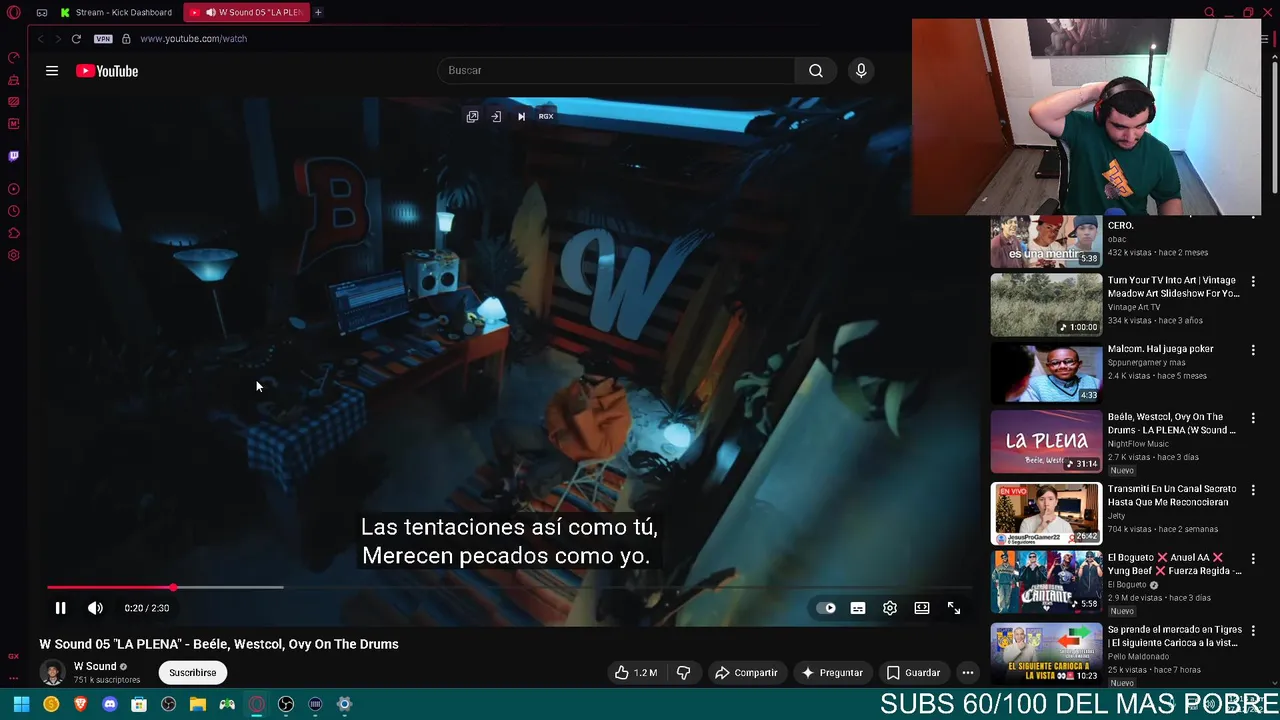Open options for Malcom. Hal juega poker video

[x=1253, y=350]
